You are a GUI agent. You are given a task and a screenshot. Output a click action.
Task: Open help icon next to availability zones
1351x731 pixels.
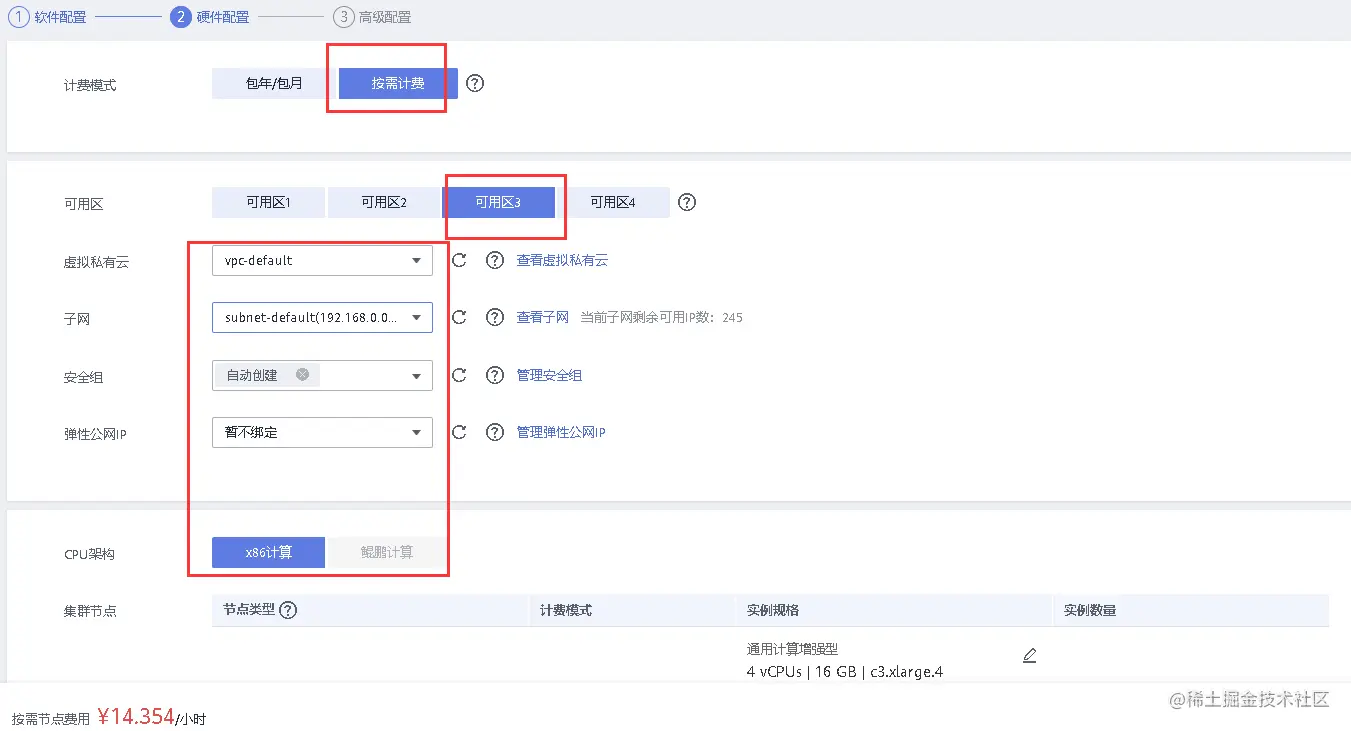tap(686, 202)
